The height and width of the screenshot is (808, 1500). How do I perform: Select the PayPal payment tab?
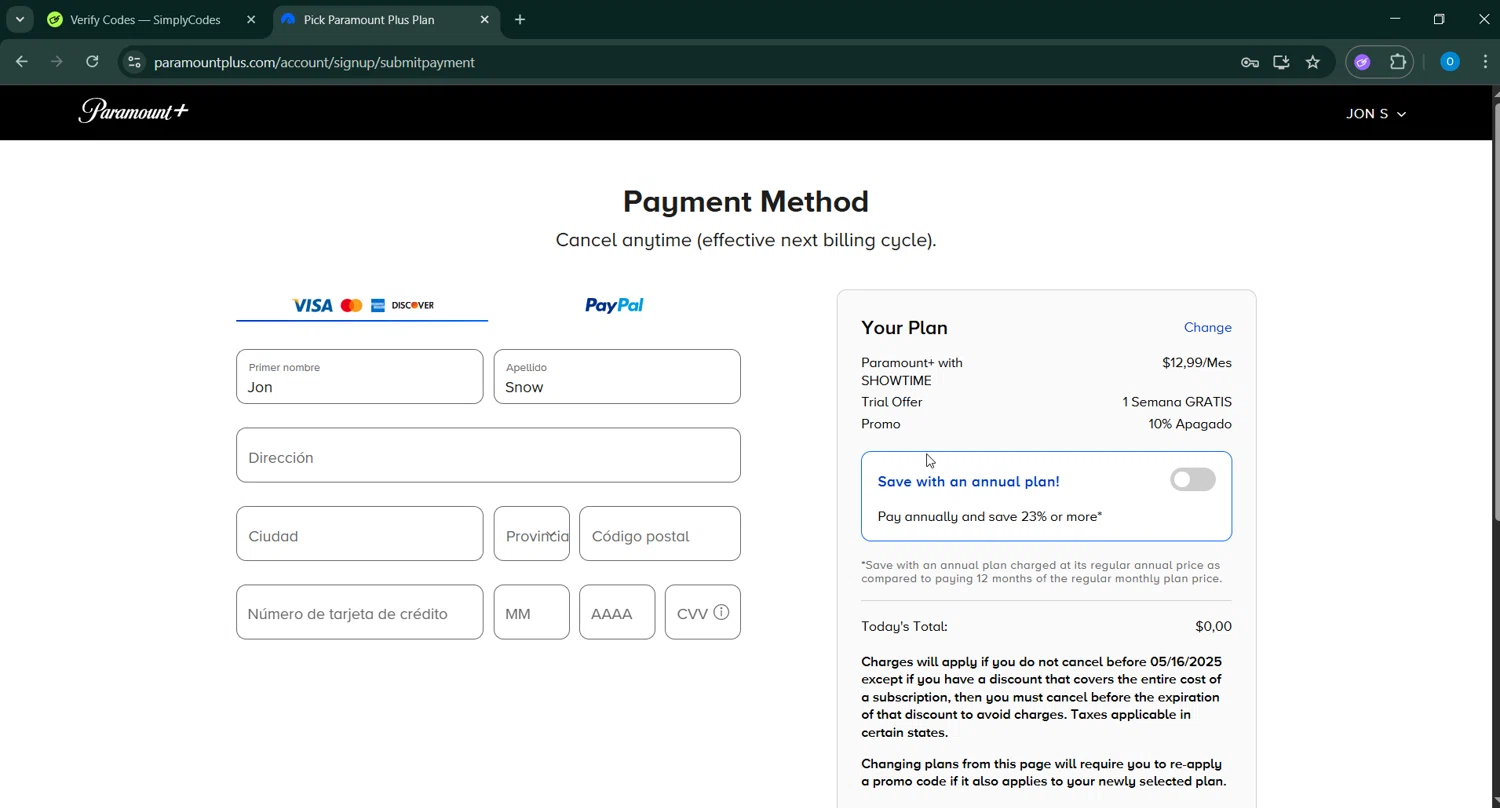point(614,305)
